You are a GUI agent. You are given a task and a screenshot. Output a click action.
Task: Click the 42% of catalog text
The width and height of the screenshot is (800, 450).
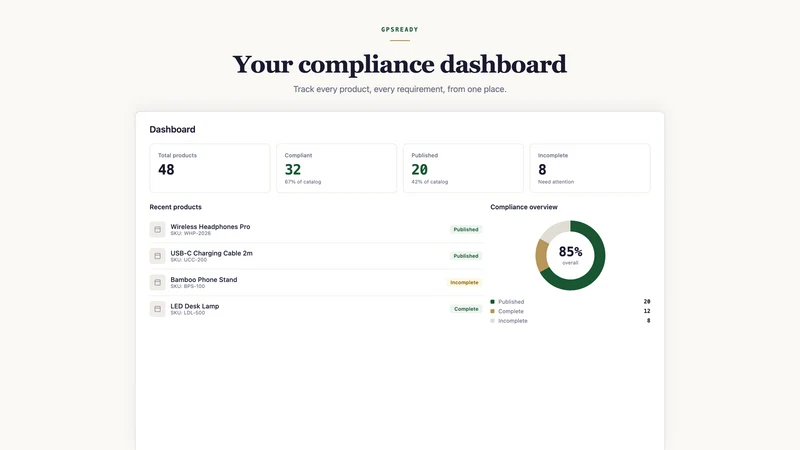click(430, 182)
